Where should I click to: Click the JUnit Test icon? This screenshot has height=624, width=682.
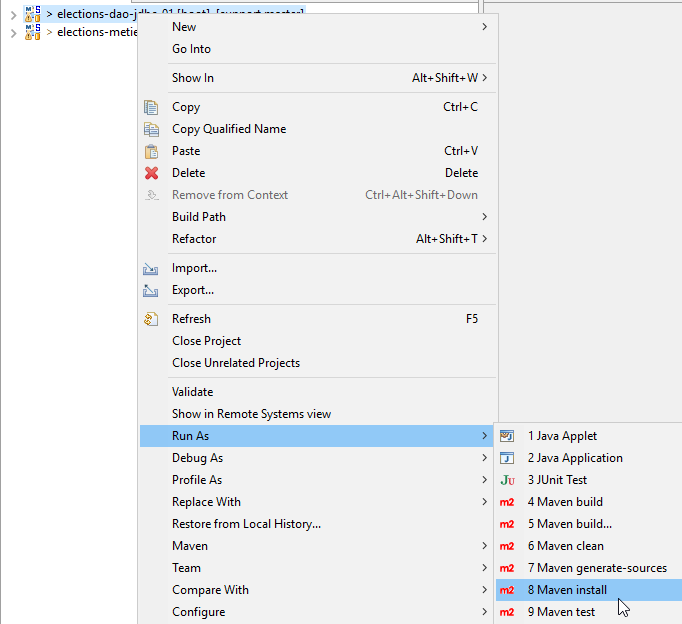[507, 480]
